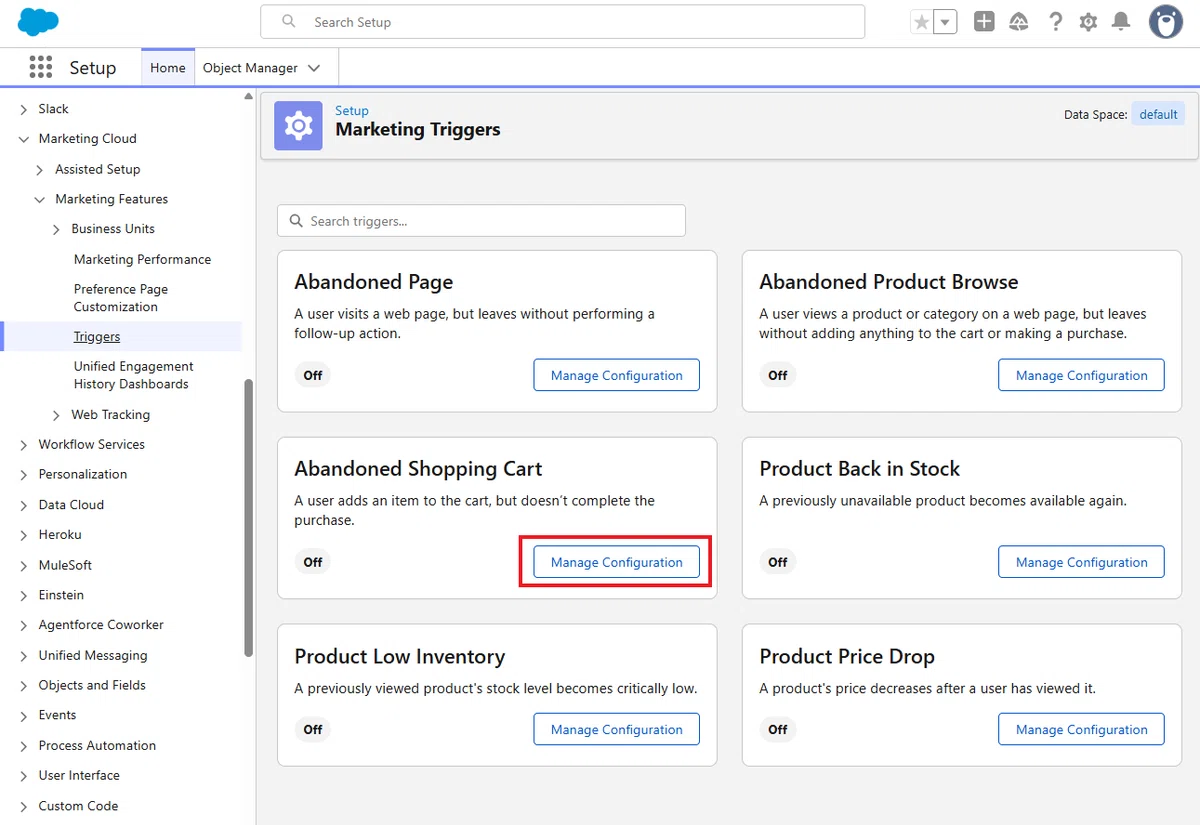Focus the Search Setup field
Viewport: 1200px width, 825px height.
(x=562, y=21)
